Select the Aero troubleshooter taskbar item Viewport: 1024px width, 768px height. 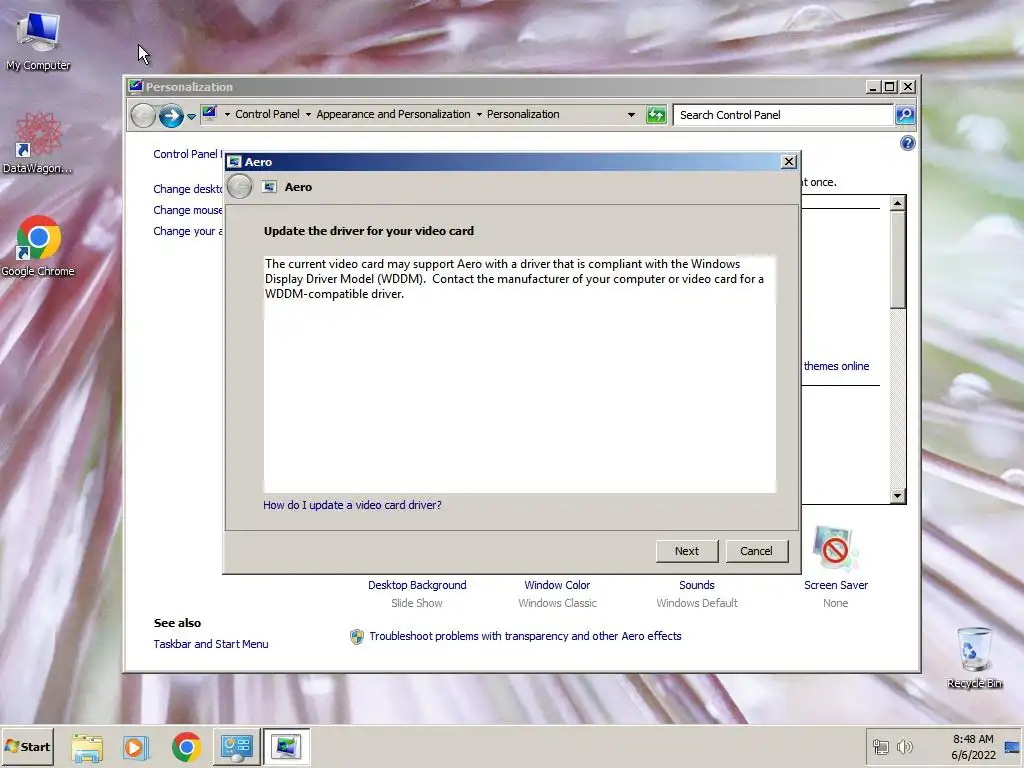(286, 747)
